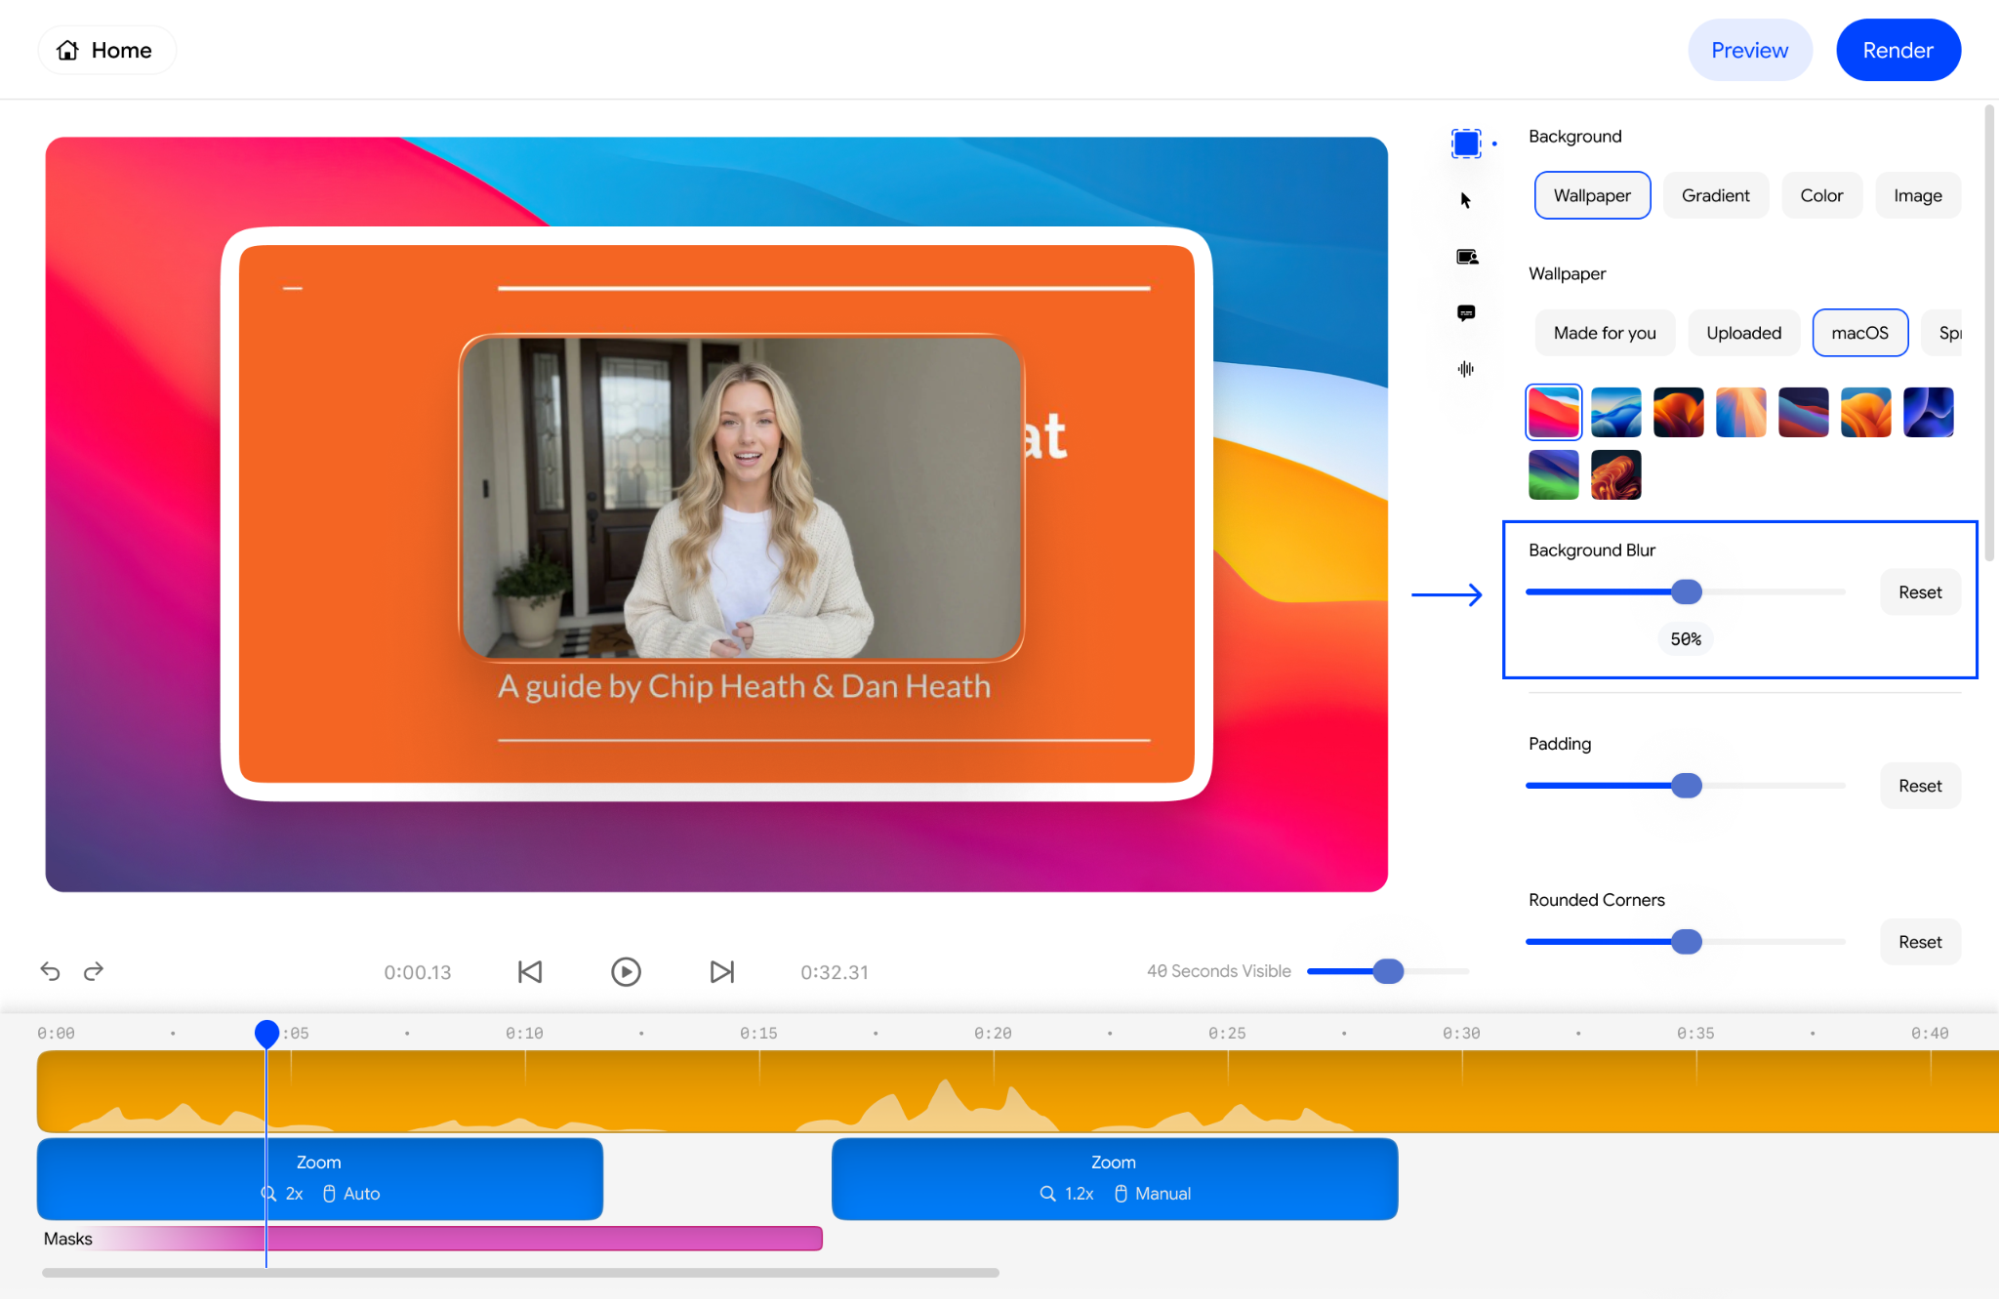The width and height of the screenshot is (1999, 1300).
Task: Open the camera overlay settings icon
Action: click(x=1466, y=257)
